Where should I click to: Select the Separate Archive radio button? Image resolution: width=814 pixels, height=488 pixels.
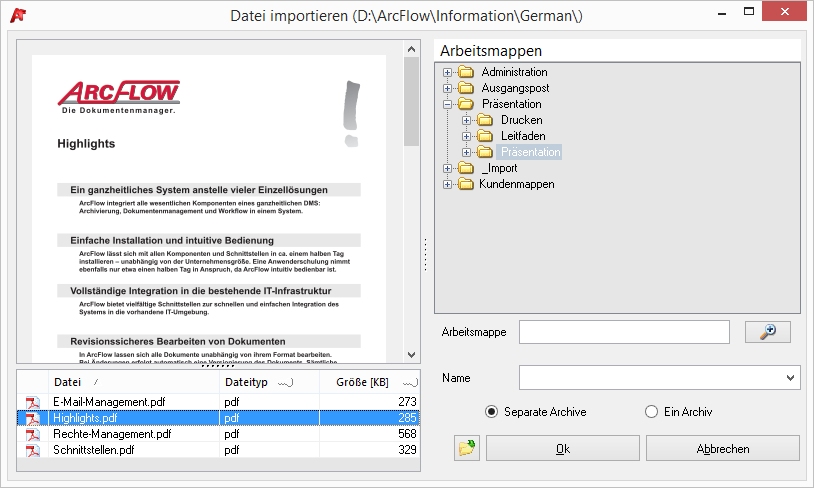pos(491,412)
